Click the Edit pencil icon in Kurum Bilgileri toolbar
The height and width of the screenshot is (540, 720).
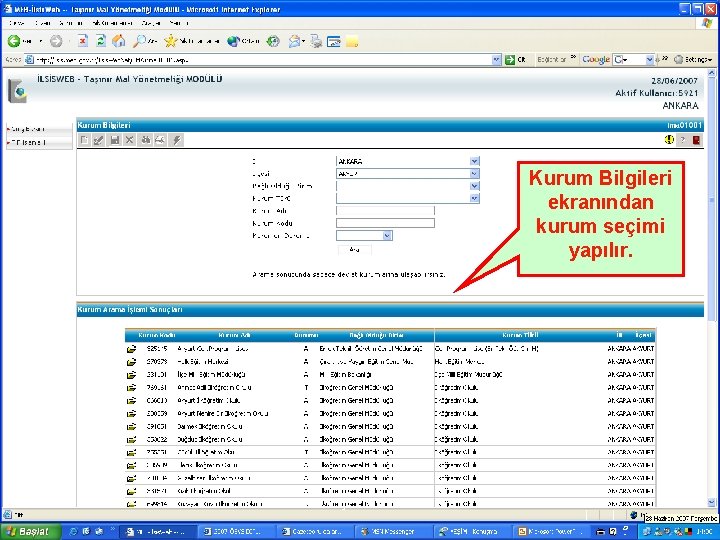pyautogui.click(x=99, y=140)
